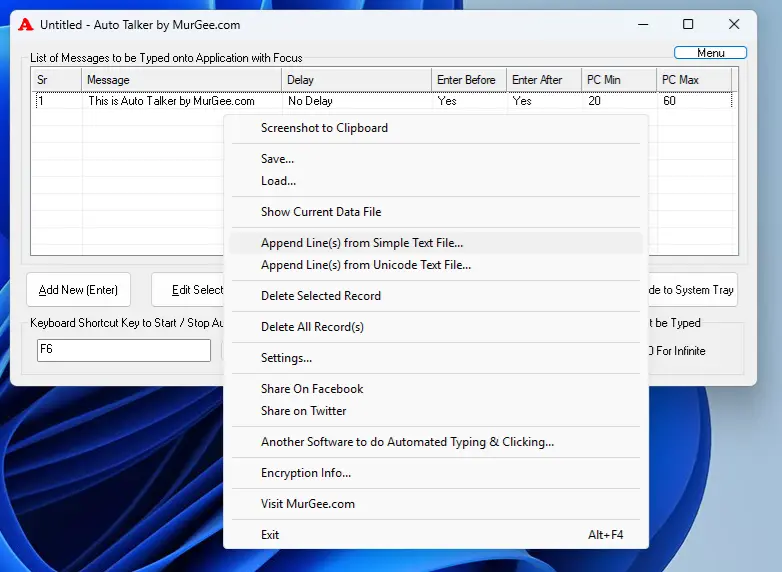The height and width of the screenshot is (572, 782).
Task: Open Encryption Info...
Action: point(436,473)
